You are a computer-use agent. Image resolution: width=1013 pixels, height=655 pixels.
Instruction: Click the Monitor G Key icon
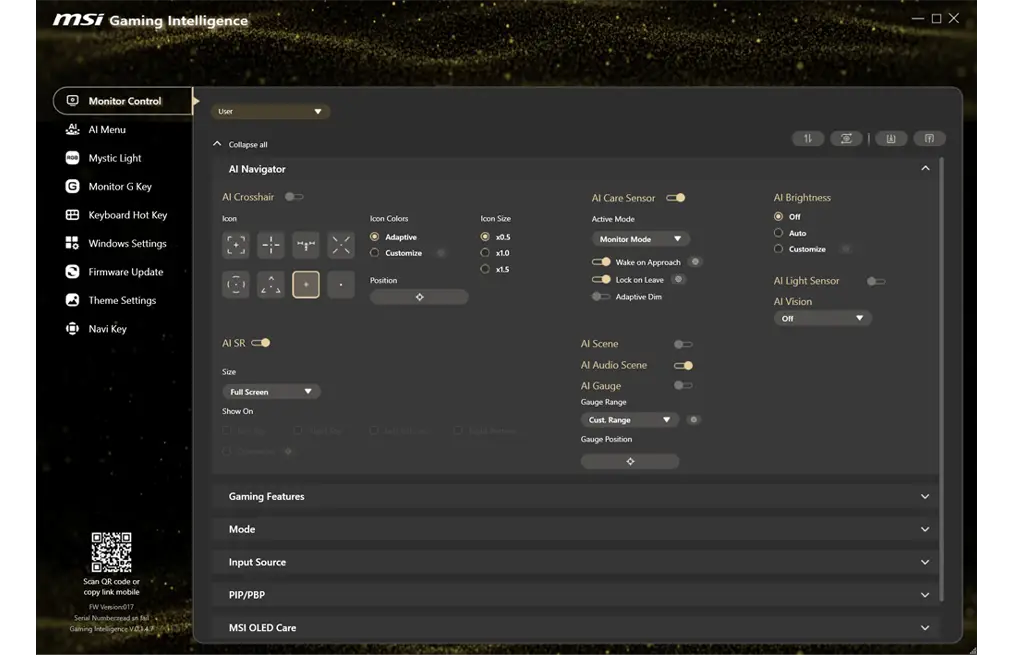(72, 186)
